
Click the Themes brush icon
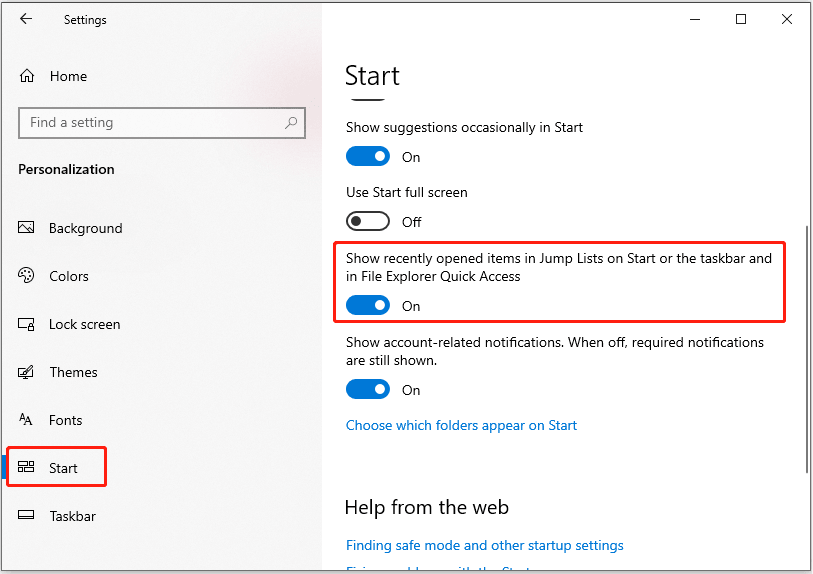point(26,372)
